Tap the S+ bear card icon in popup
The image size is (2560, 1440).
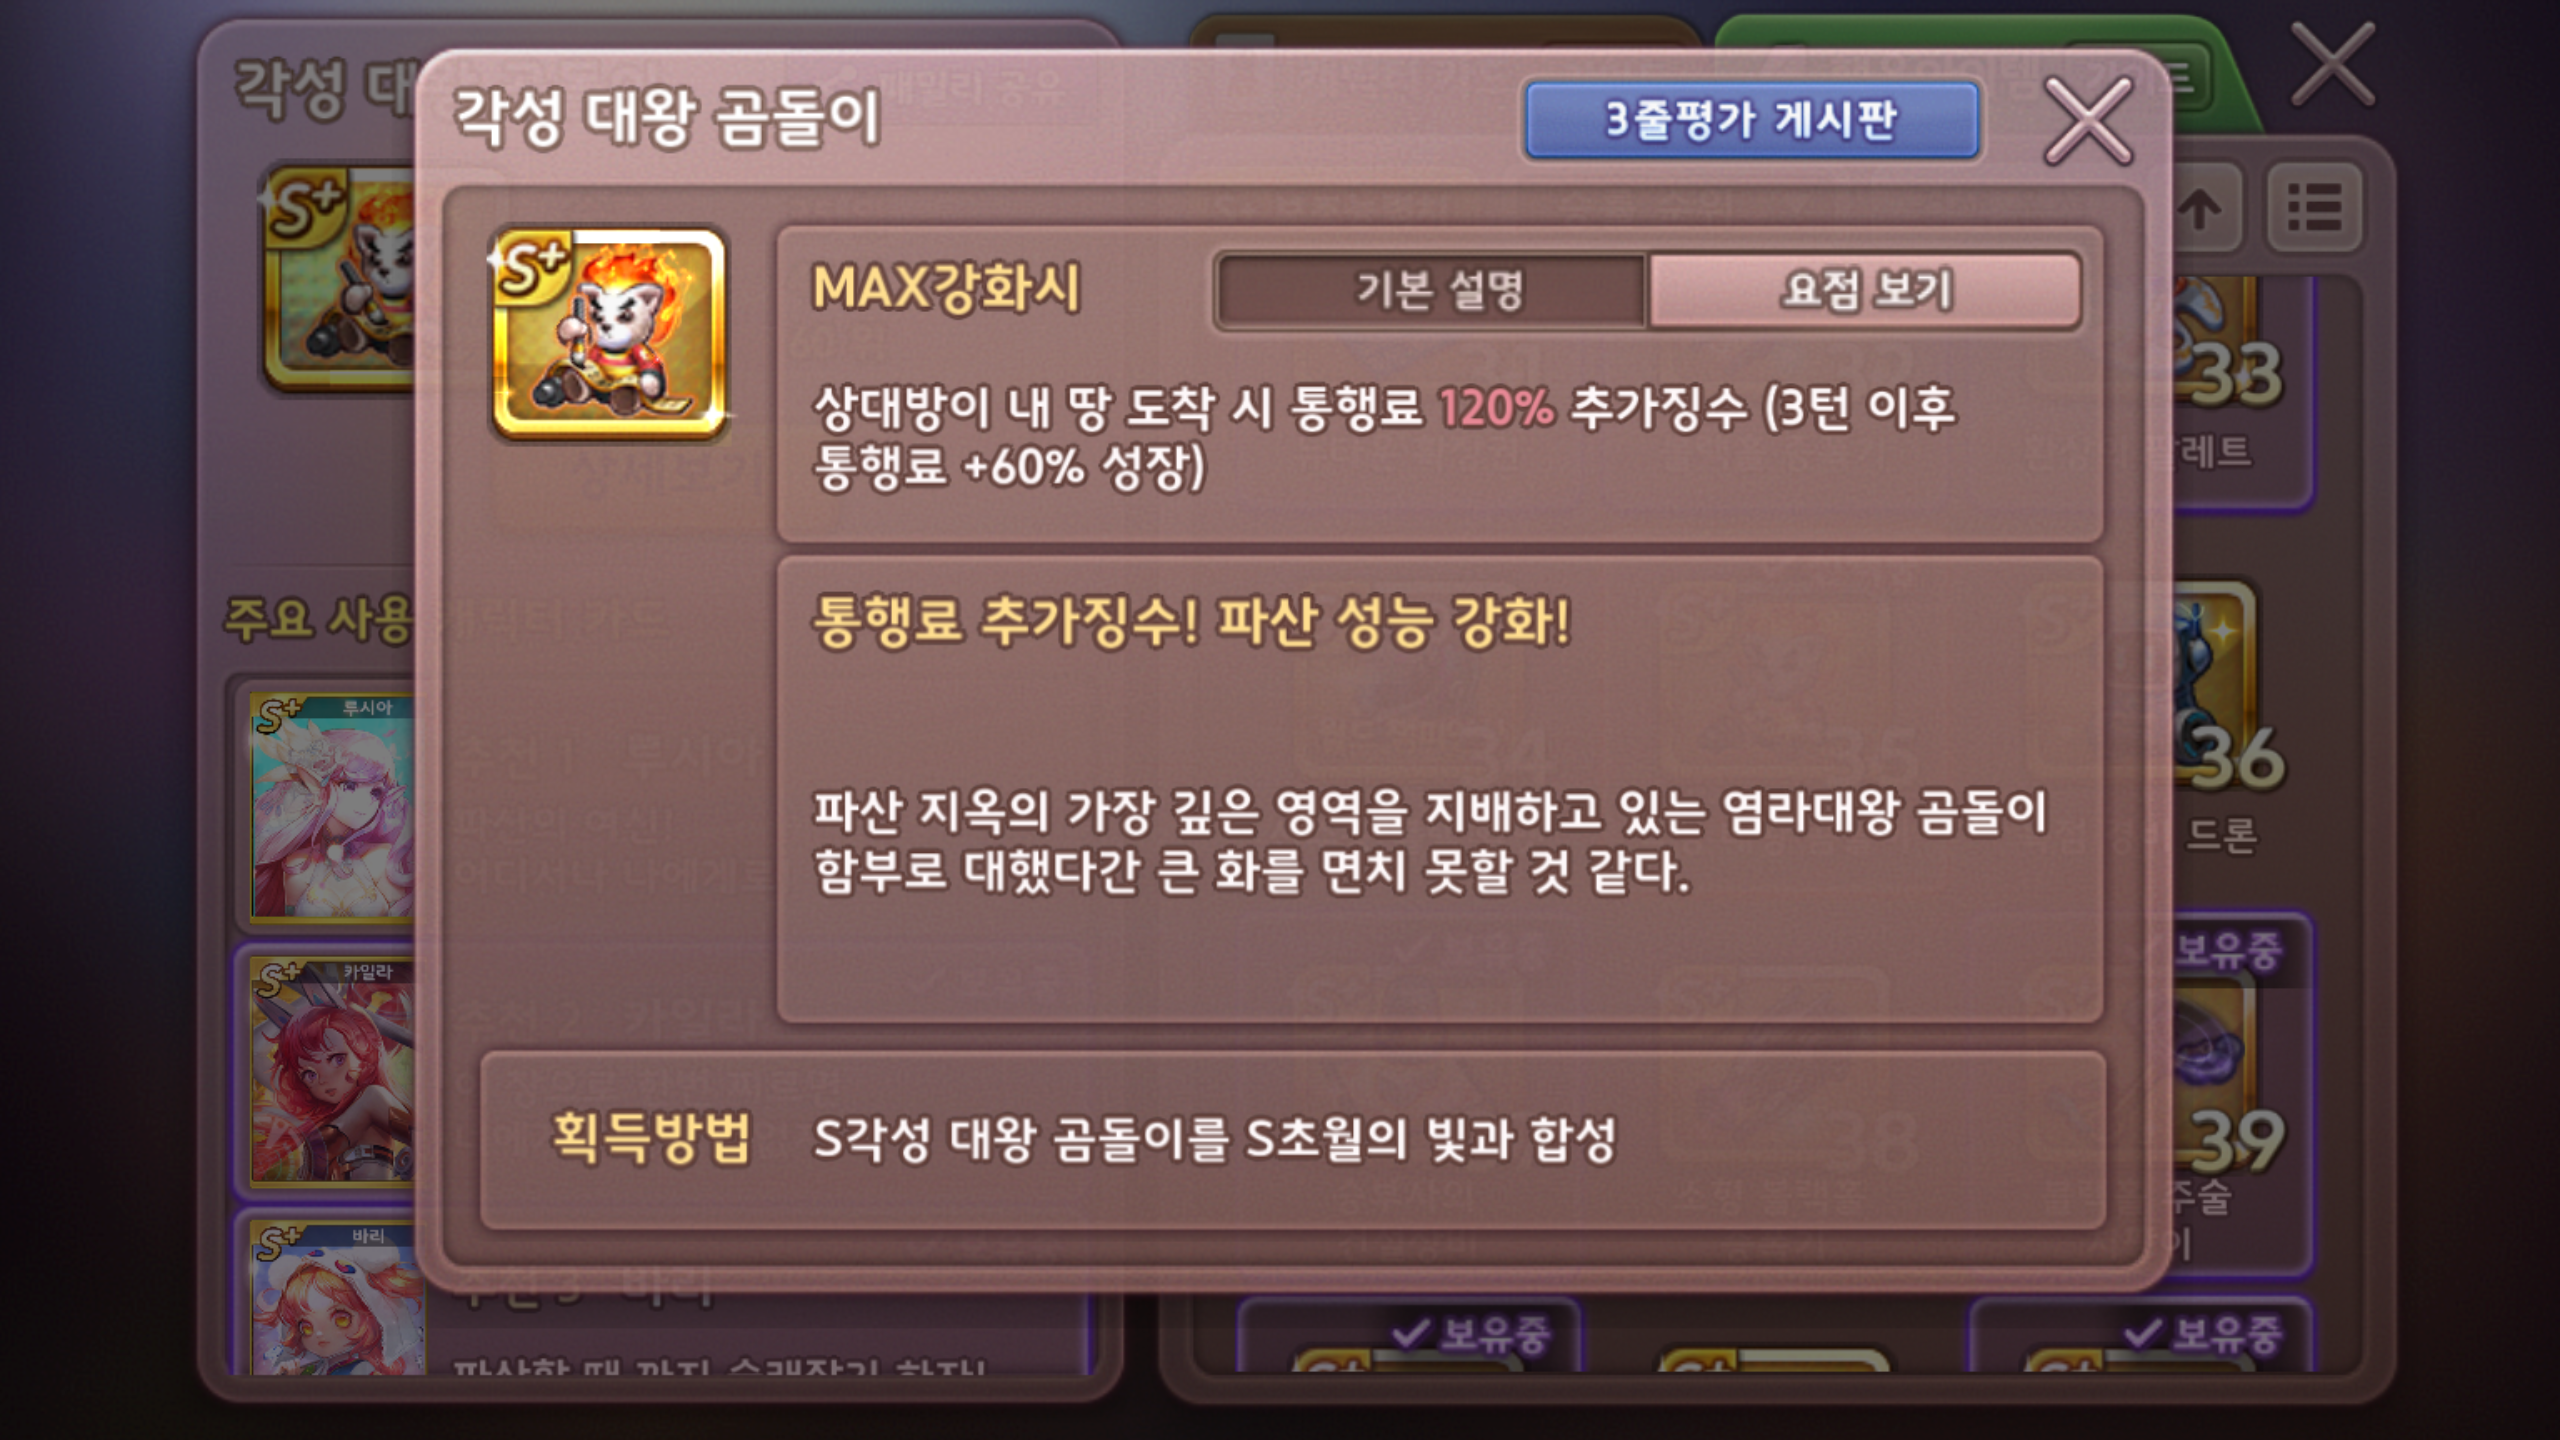tap(609, 333)
